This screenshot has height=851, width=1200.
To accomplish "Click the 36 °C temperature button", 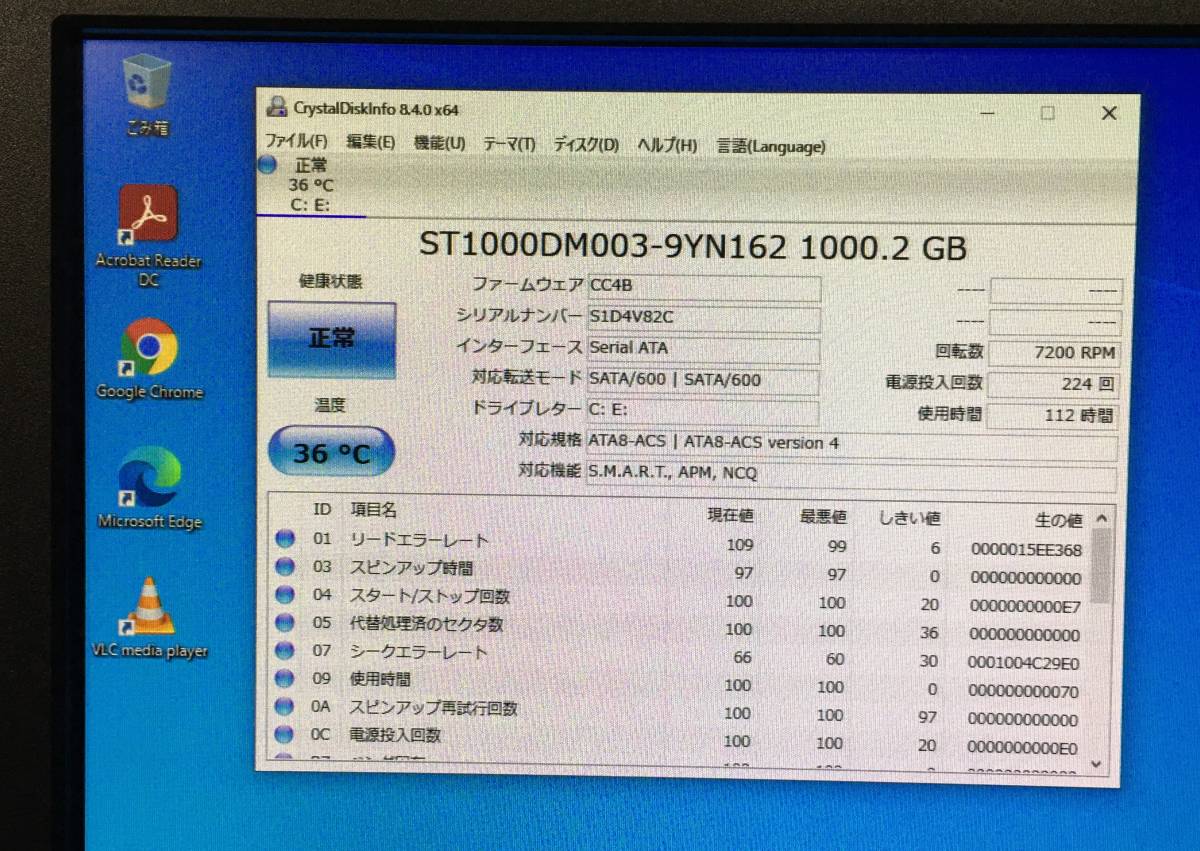I will tap(331, 453).
